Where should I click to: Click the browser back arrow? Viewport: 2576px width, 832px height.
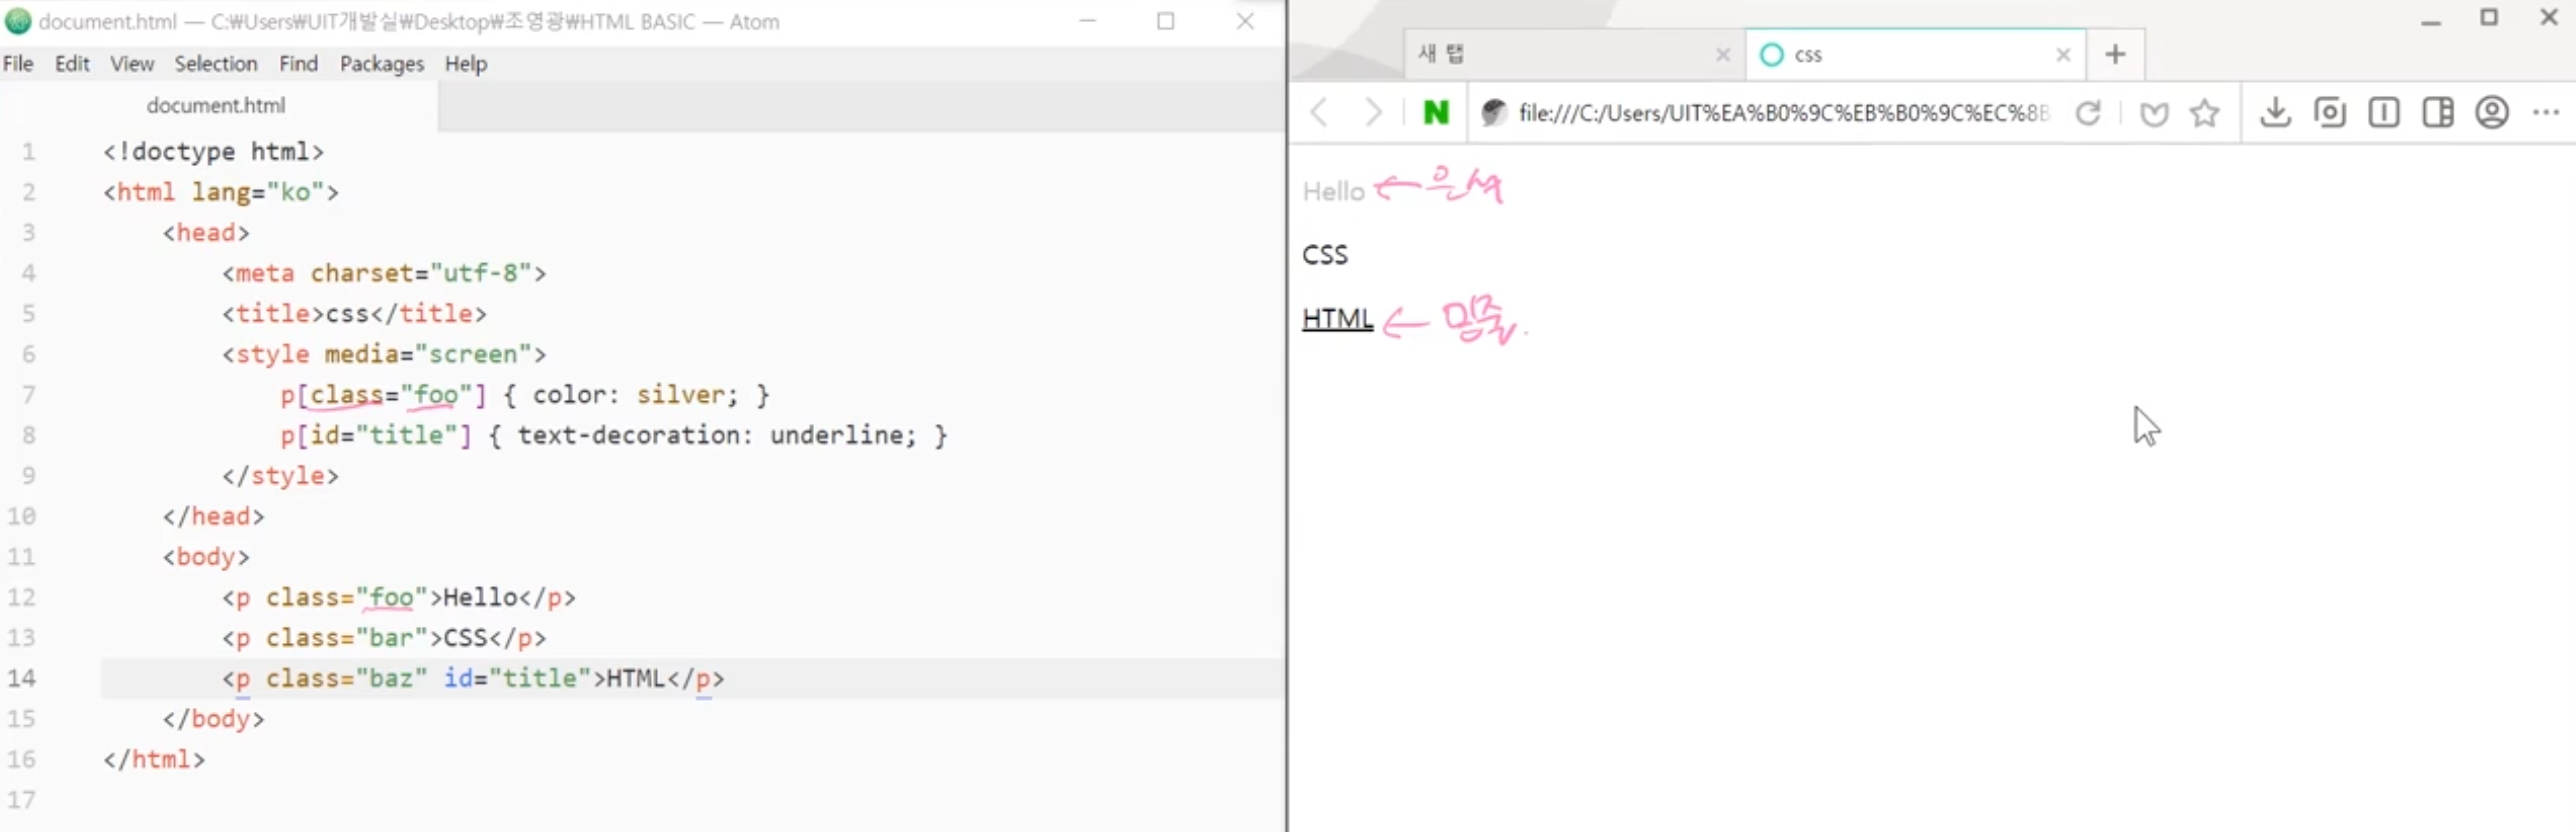1319,112
